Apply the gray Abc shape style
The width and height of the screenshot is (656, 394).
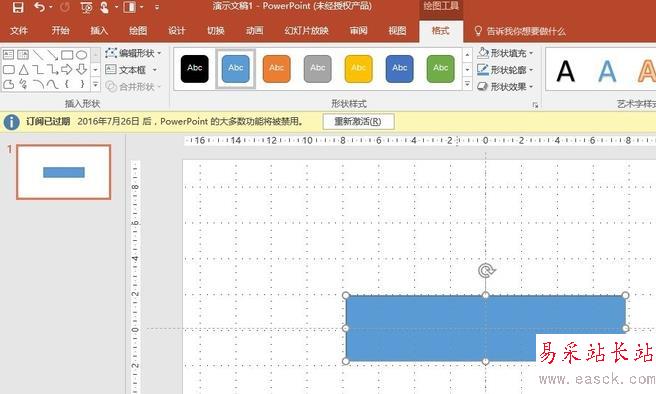tap(318, 69)
